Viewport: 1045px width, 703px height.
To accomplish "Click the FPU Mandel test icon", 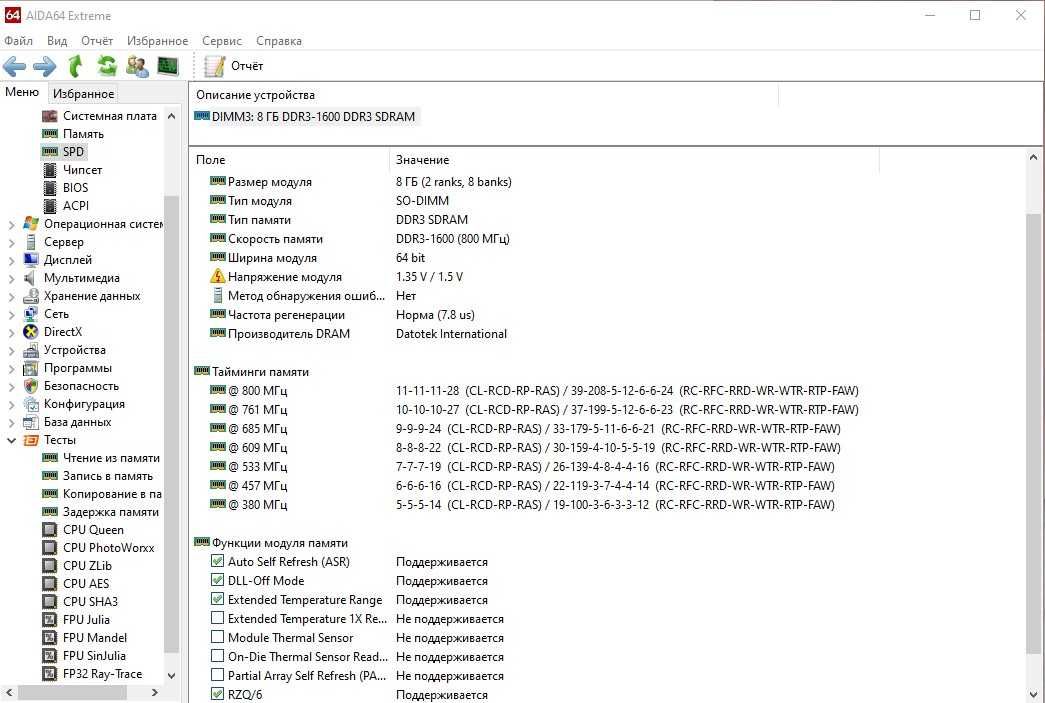I will click(x=50, y=638).
